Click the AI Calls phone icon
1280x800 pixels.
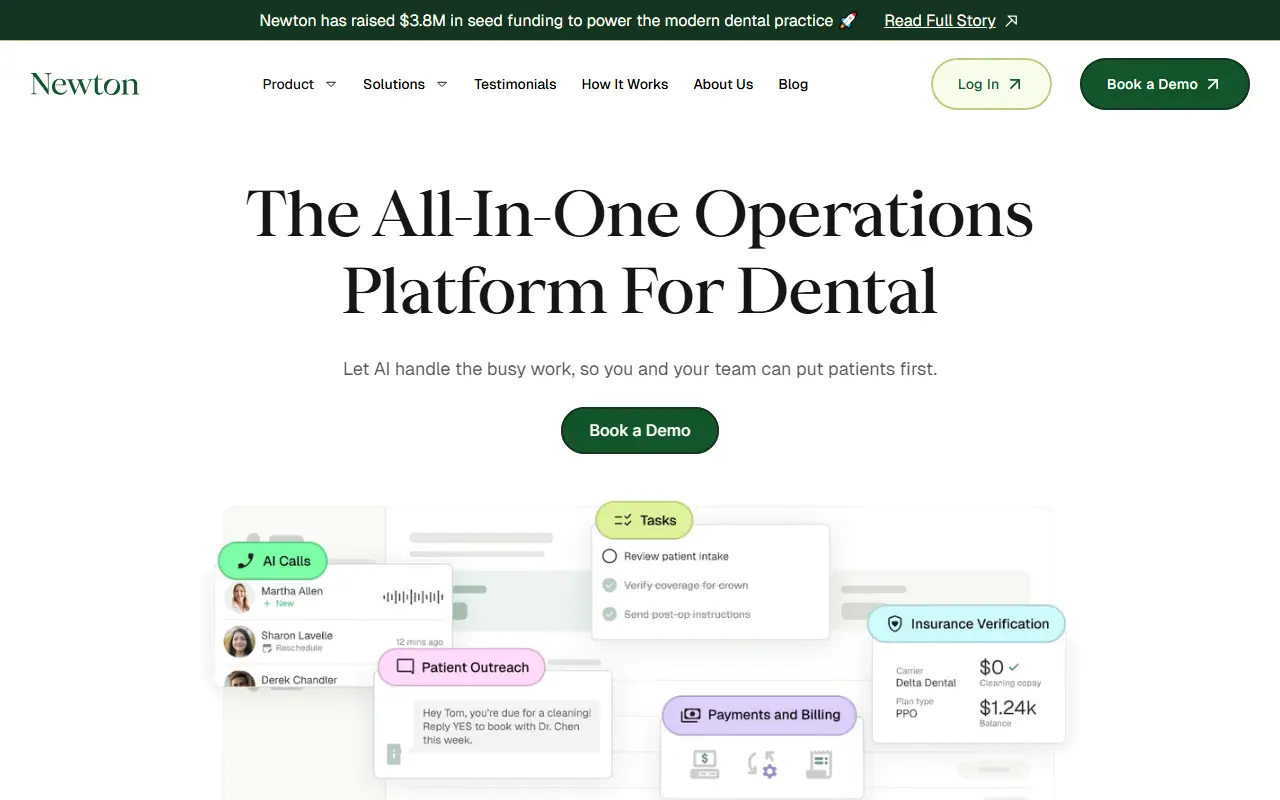click(244, 561)
